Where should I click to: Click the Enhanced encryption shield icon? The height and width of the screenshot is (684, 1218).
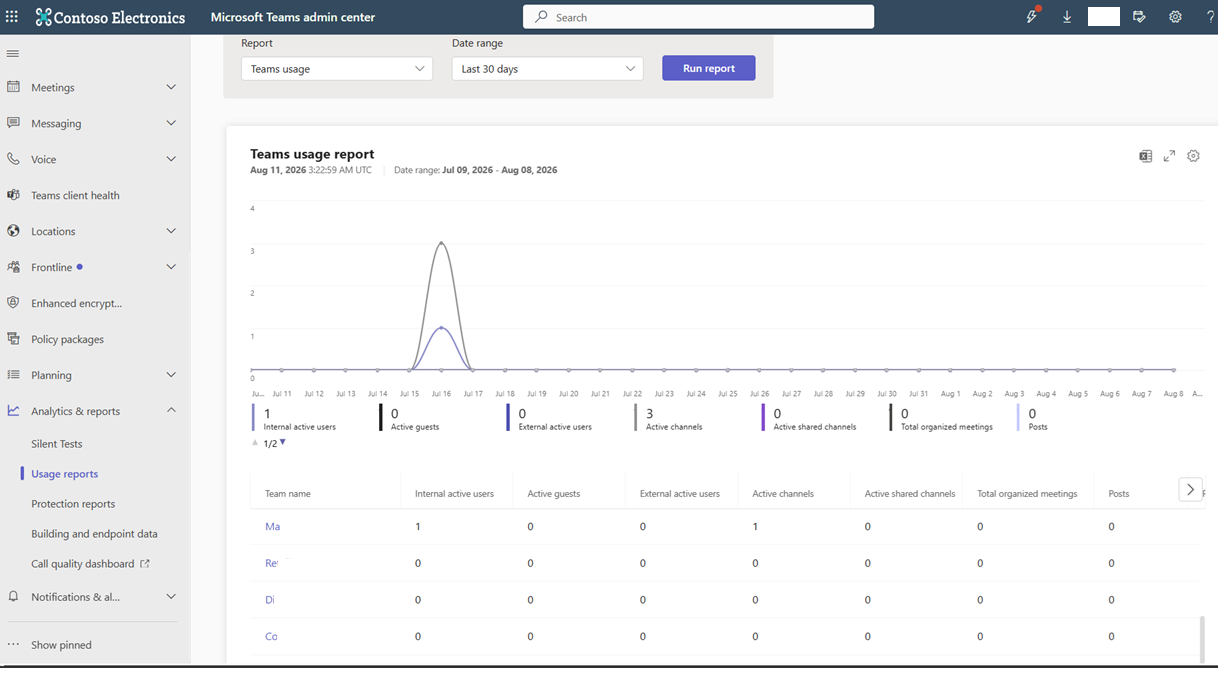[13, 303]
